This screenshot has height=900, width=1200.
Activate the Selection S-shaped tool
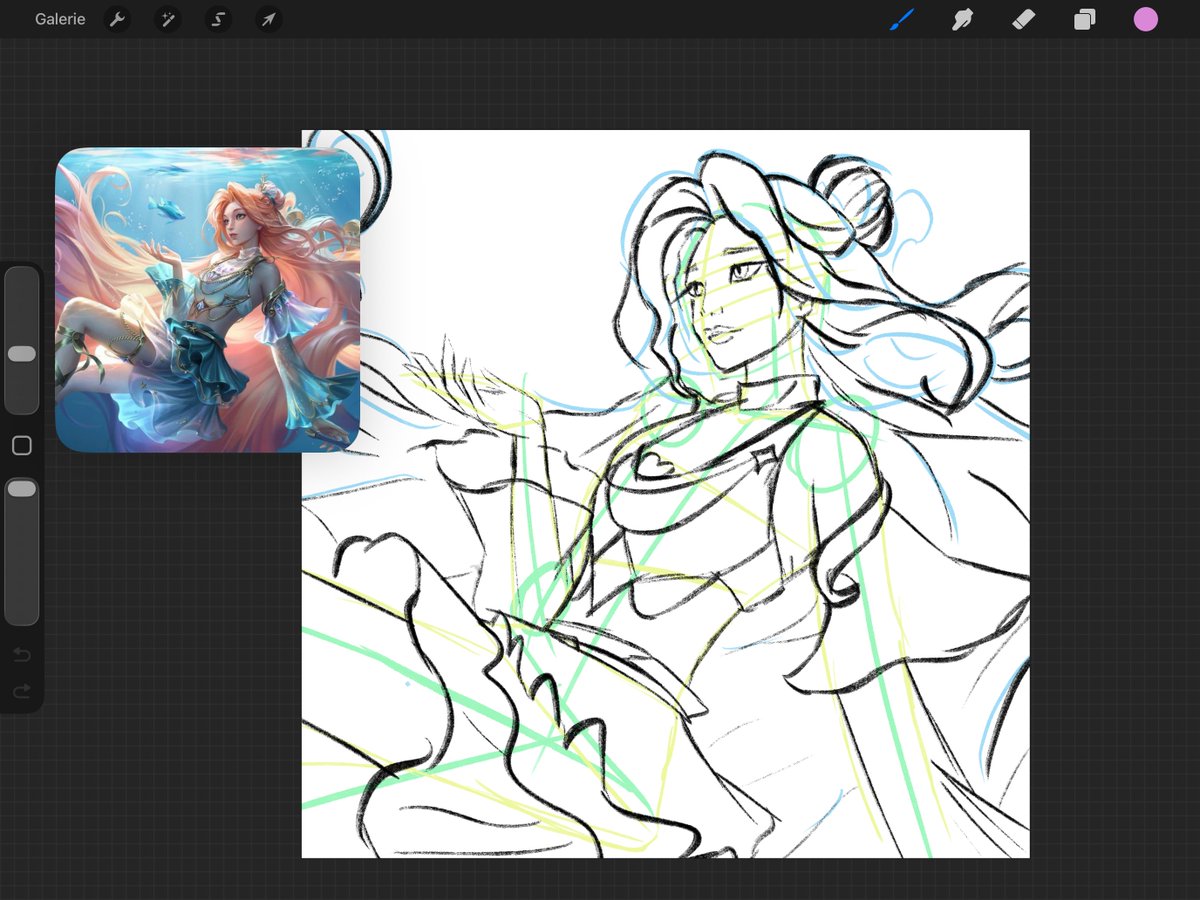[x=218, y=19]
